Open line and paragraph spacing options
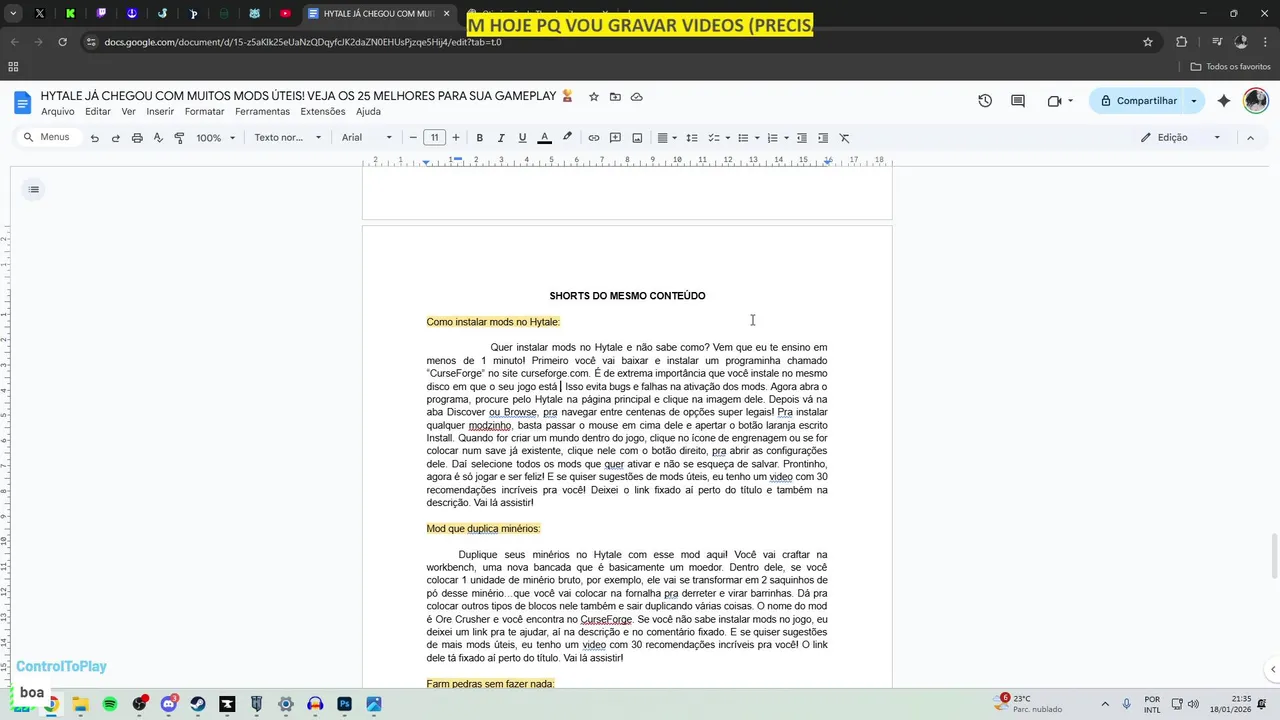 pyautogui.click(x=692, y=138)
